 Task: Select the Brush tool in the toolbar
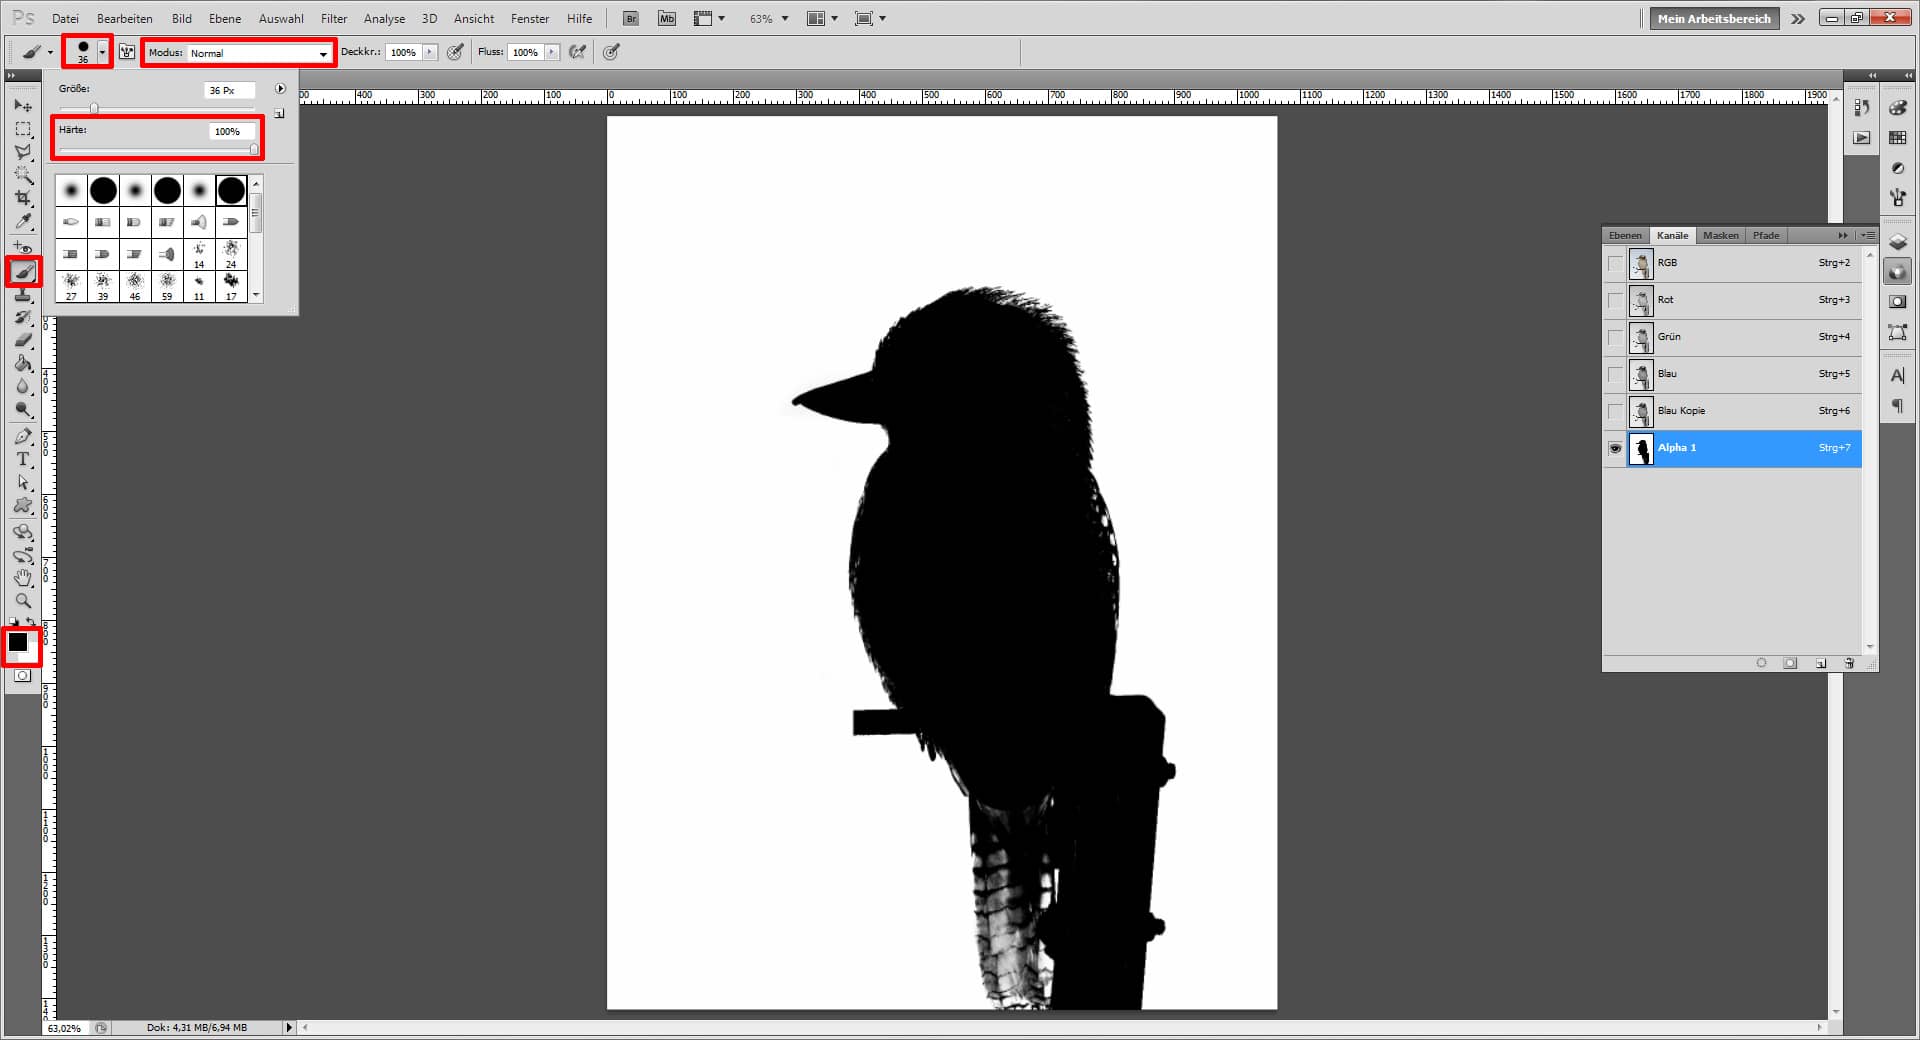[22, 271]
